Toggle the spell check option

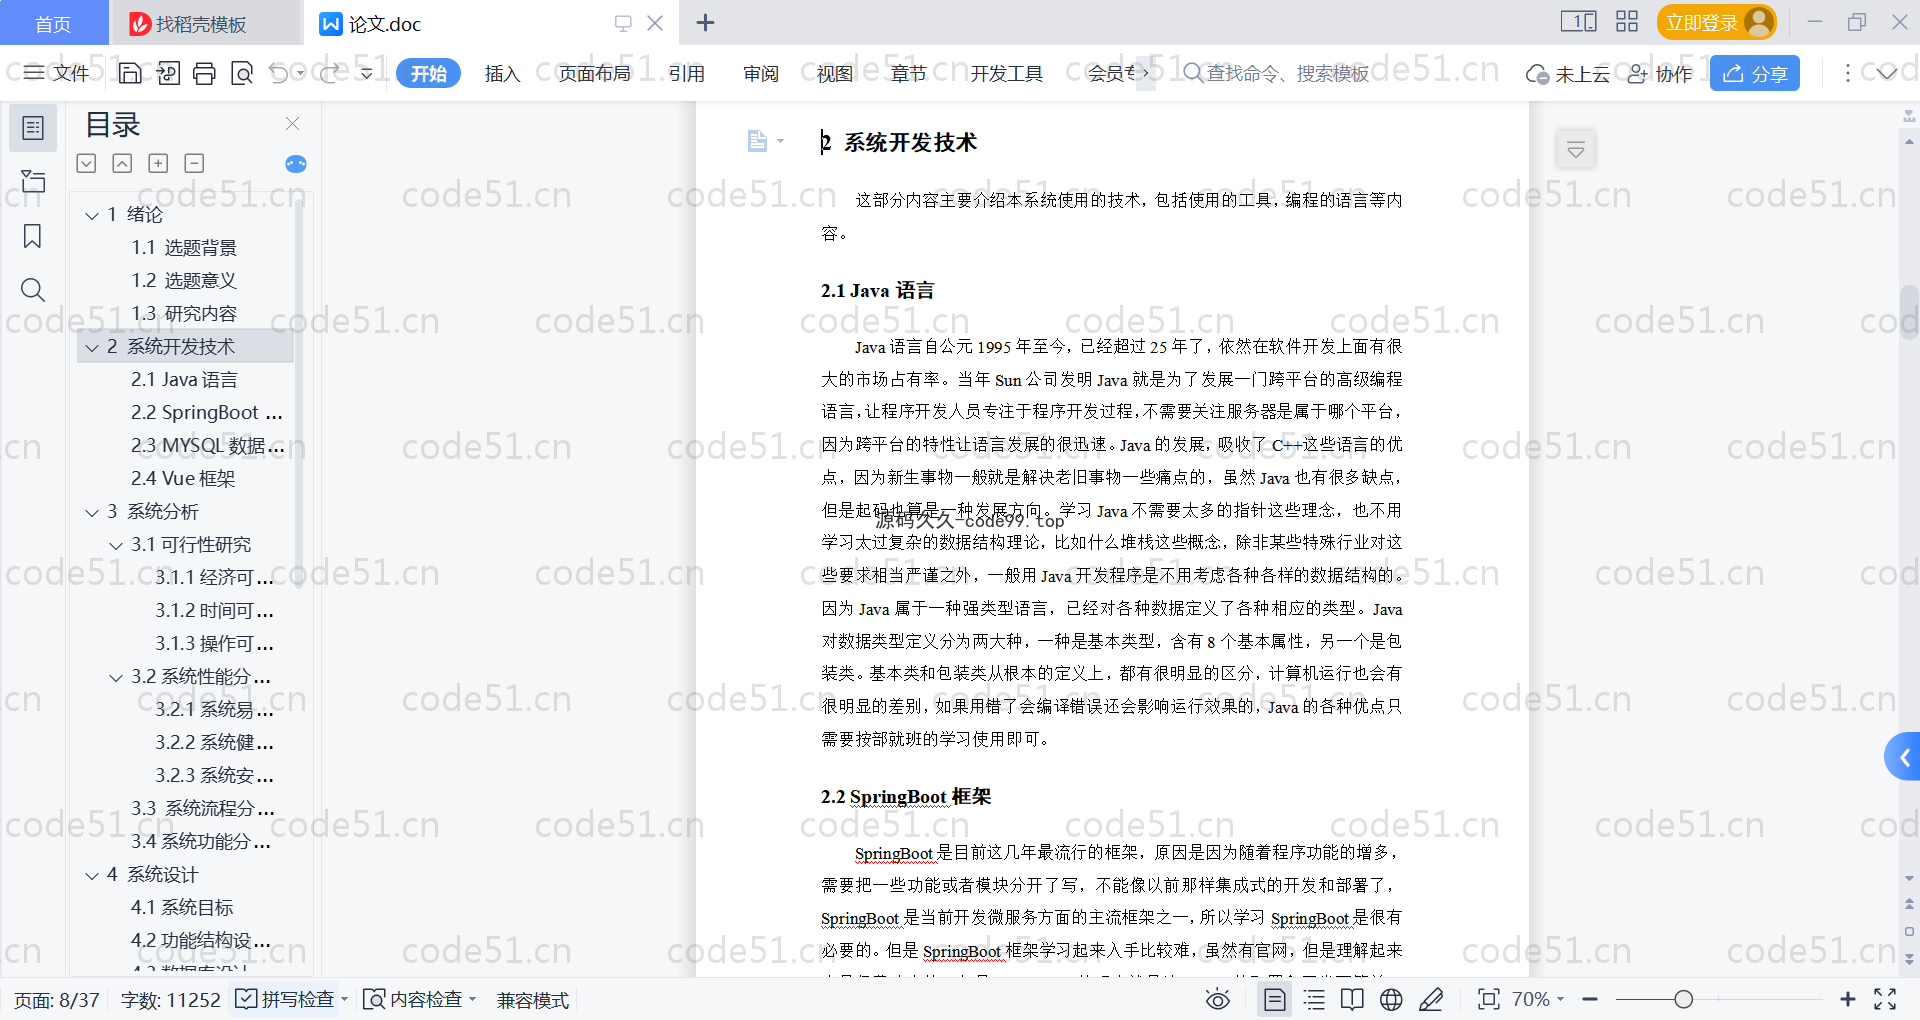click(286, 999)
